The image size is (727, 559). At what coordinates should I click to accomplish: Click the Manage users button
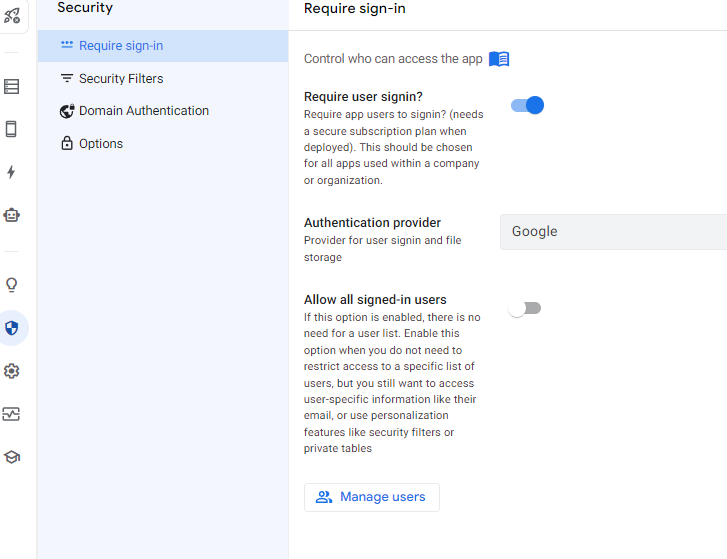(x=372, y=497)
